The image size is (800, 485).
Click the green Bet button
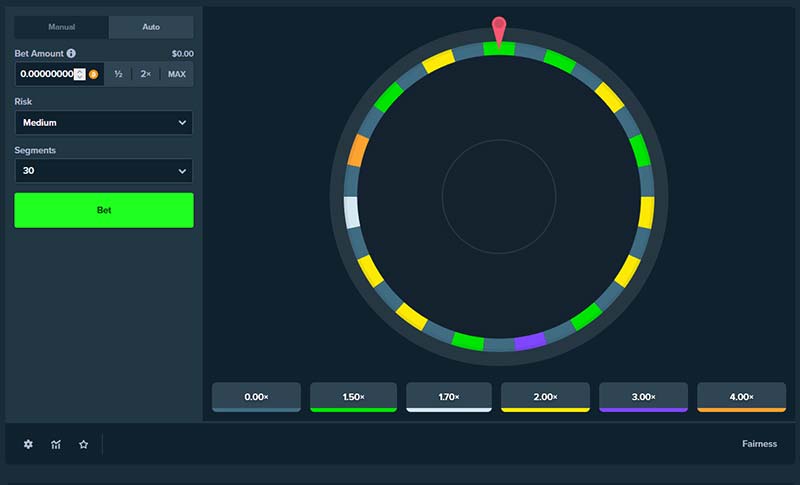click(x=104, y=210)
